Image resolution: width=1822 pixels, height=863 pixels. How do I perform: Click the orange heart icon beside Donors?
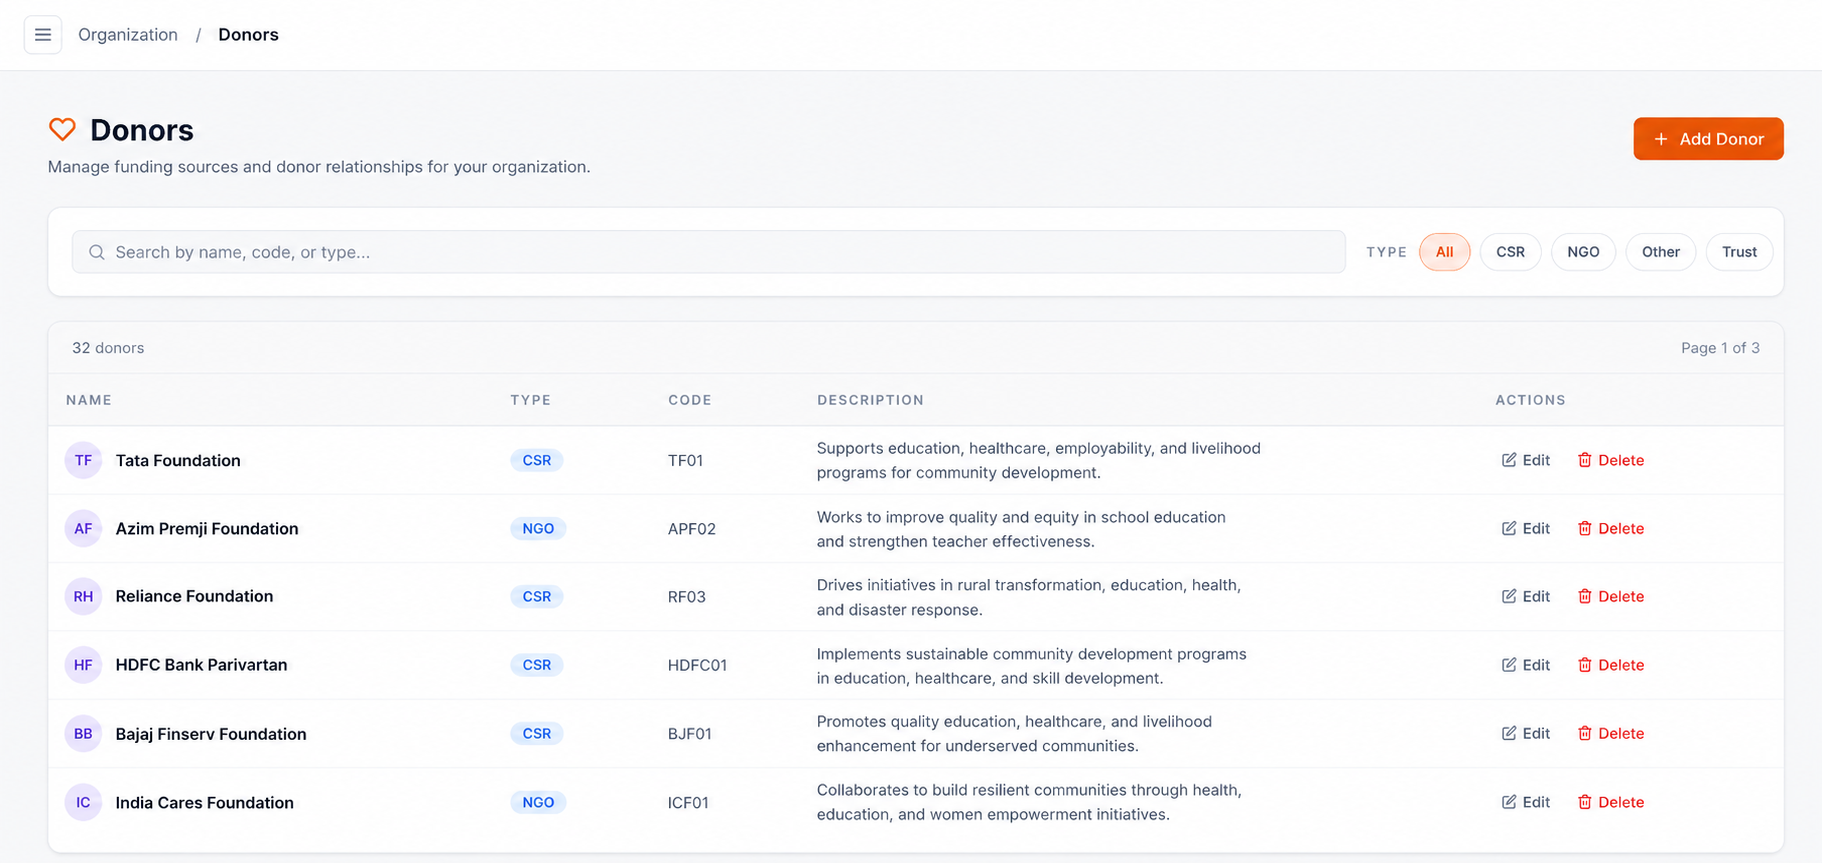(62, 129)
